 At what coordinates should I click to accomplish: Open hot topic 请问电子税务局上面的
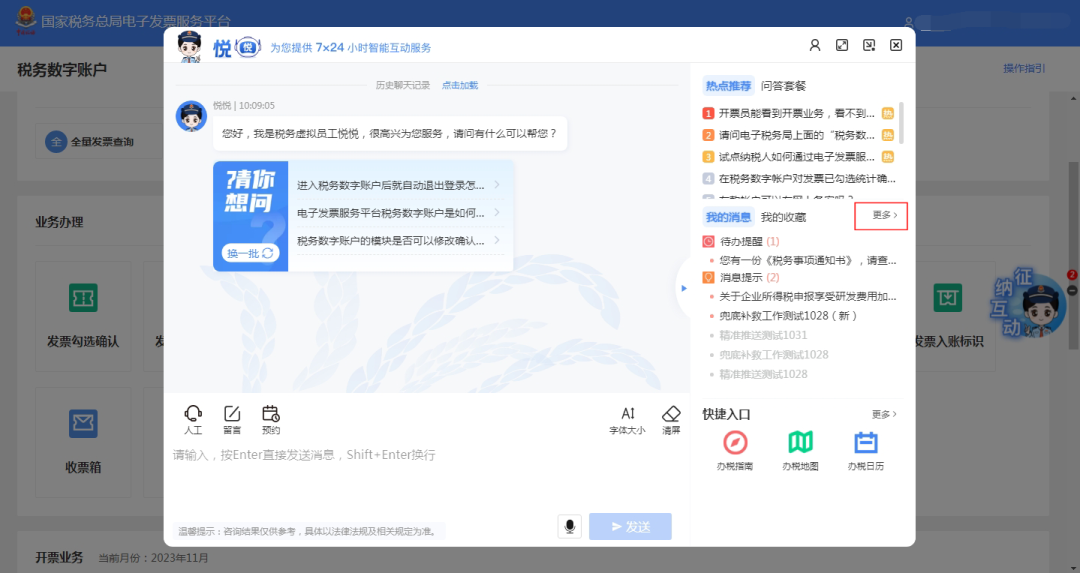point(798,135)
